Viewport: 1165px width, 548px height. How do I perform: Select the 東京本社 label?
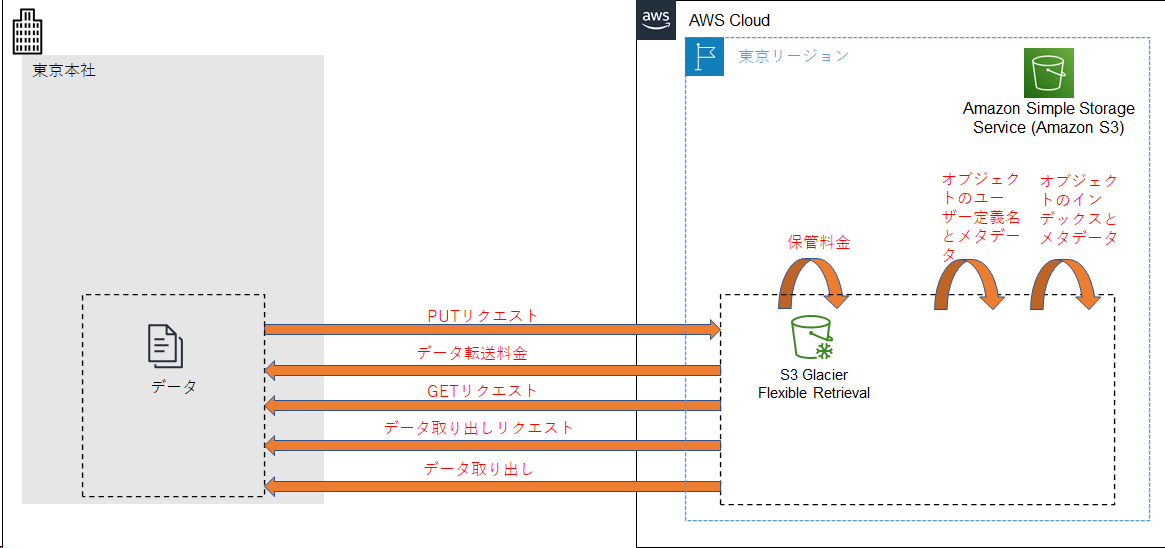[x=64, y=71]
